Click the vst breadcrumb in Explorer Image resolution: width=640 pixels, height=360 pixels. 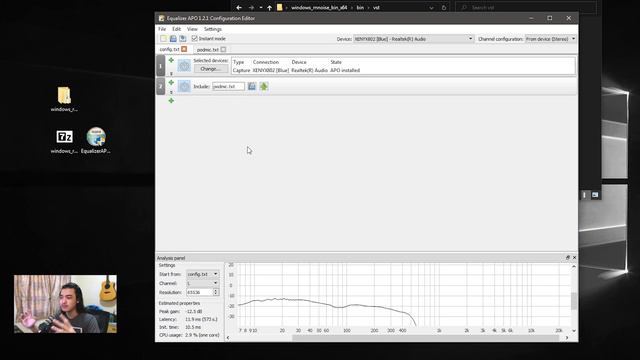click(376, 7)
